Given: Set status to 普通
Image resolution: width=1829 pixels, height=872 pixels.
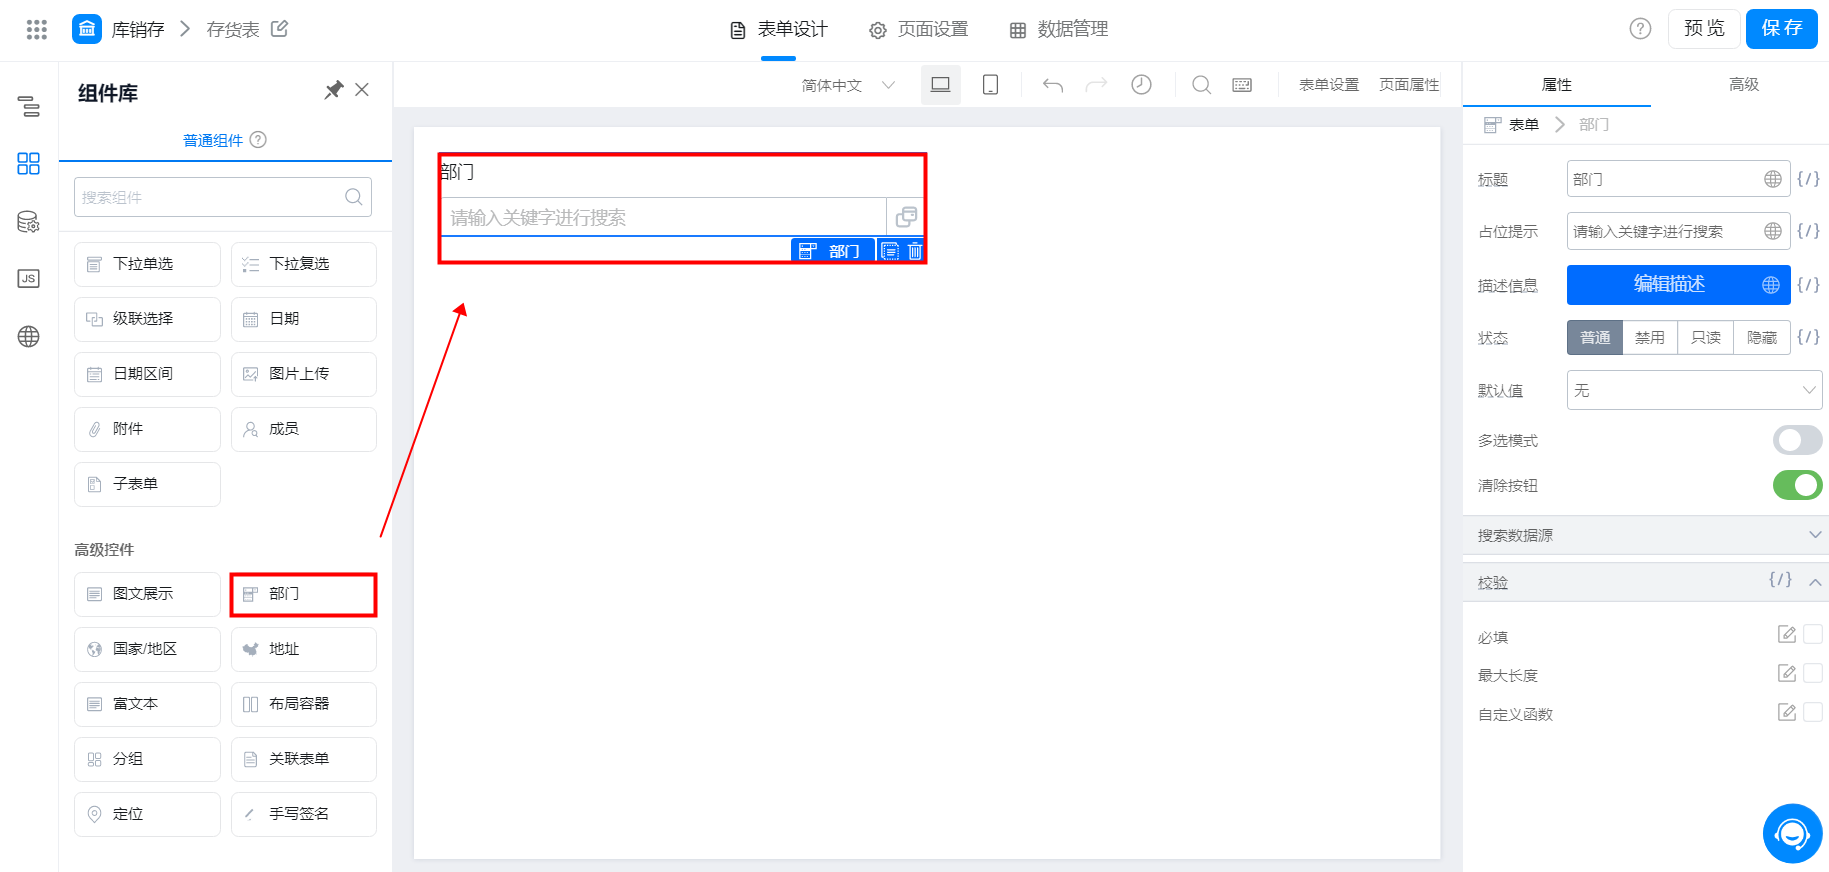Looking at the screenshot, I should [1595, 337].
